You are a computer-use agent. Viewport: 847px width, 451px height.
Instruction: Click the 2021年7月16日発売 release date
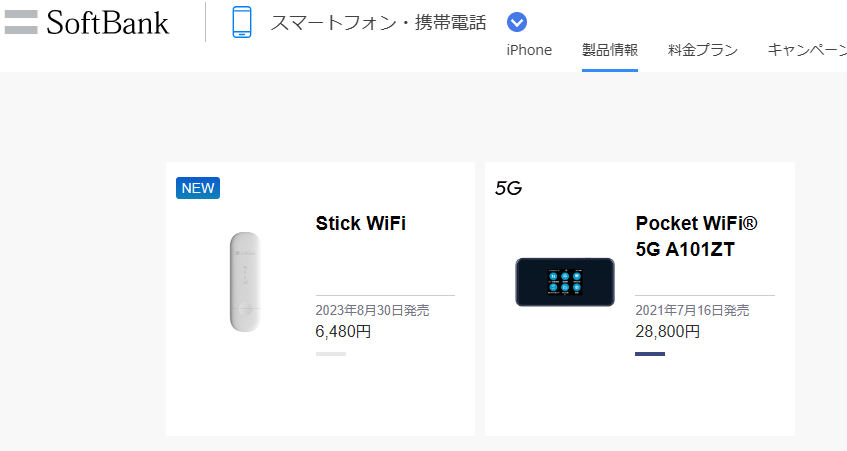692,311
